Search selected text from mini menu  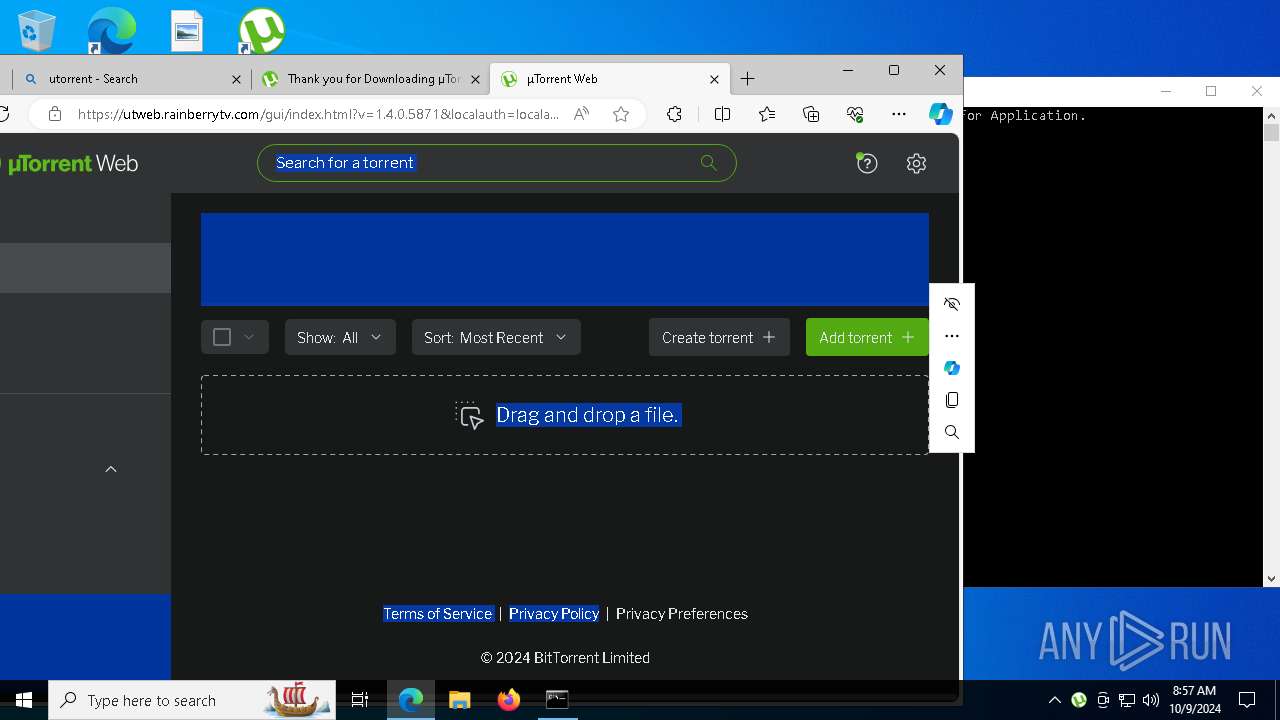click(952, 432)
